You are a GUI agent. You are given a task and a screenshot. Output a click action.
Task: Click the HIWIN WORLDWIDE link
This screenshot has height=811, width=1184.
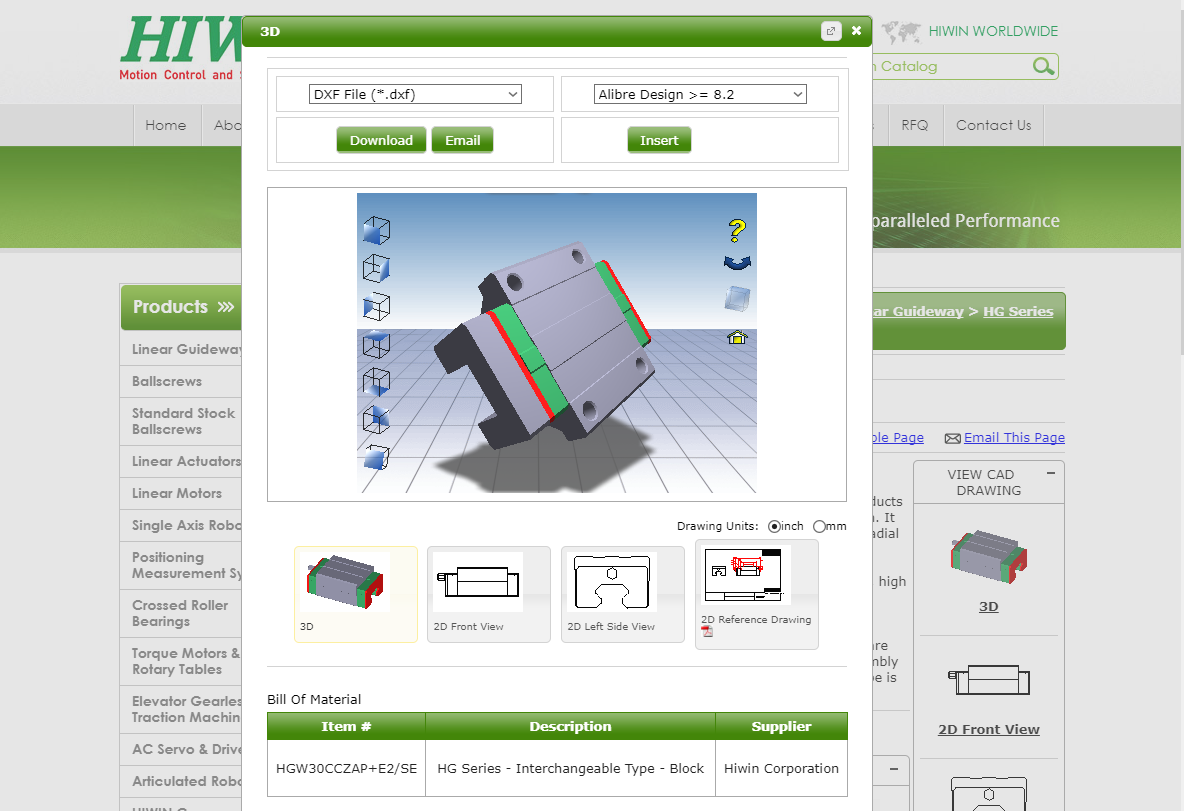coord(993,31)
